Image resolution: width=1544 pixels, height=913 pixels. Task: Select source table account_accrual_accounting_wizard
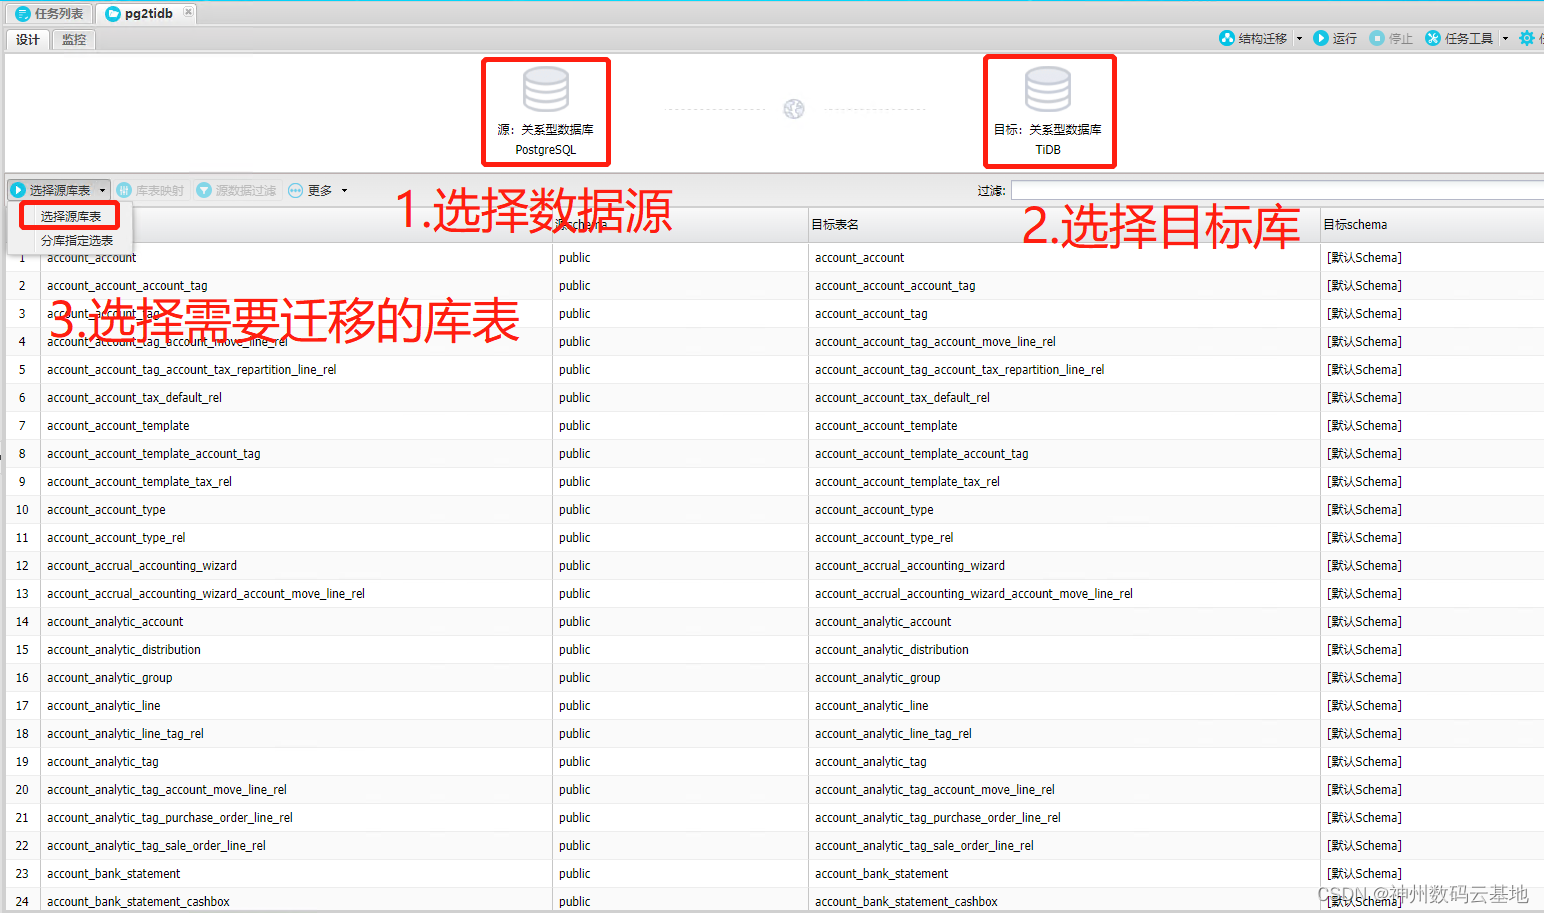[x=142, y=566]
